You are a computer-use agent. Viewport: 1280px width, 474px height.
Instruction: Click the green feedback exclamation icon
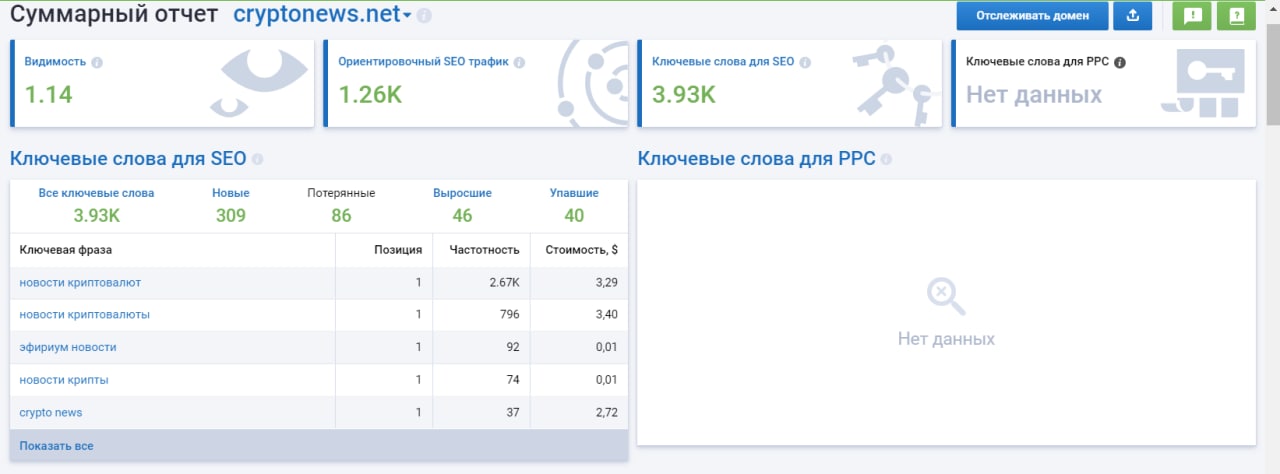1191,15
